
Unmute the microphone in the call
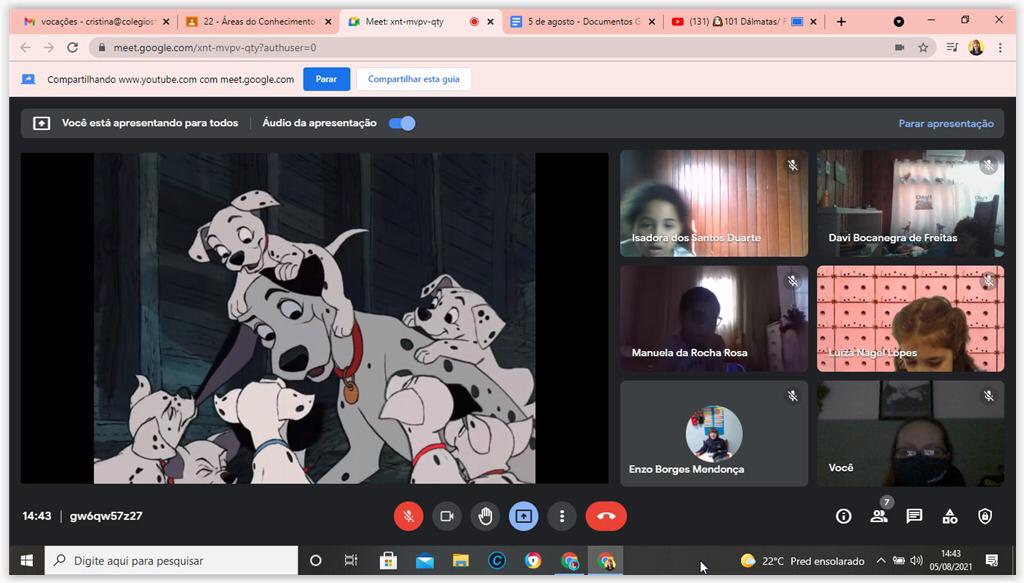pyautogui.click(x=408, y=516)
